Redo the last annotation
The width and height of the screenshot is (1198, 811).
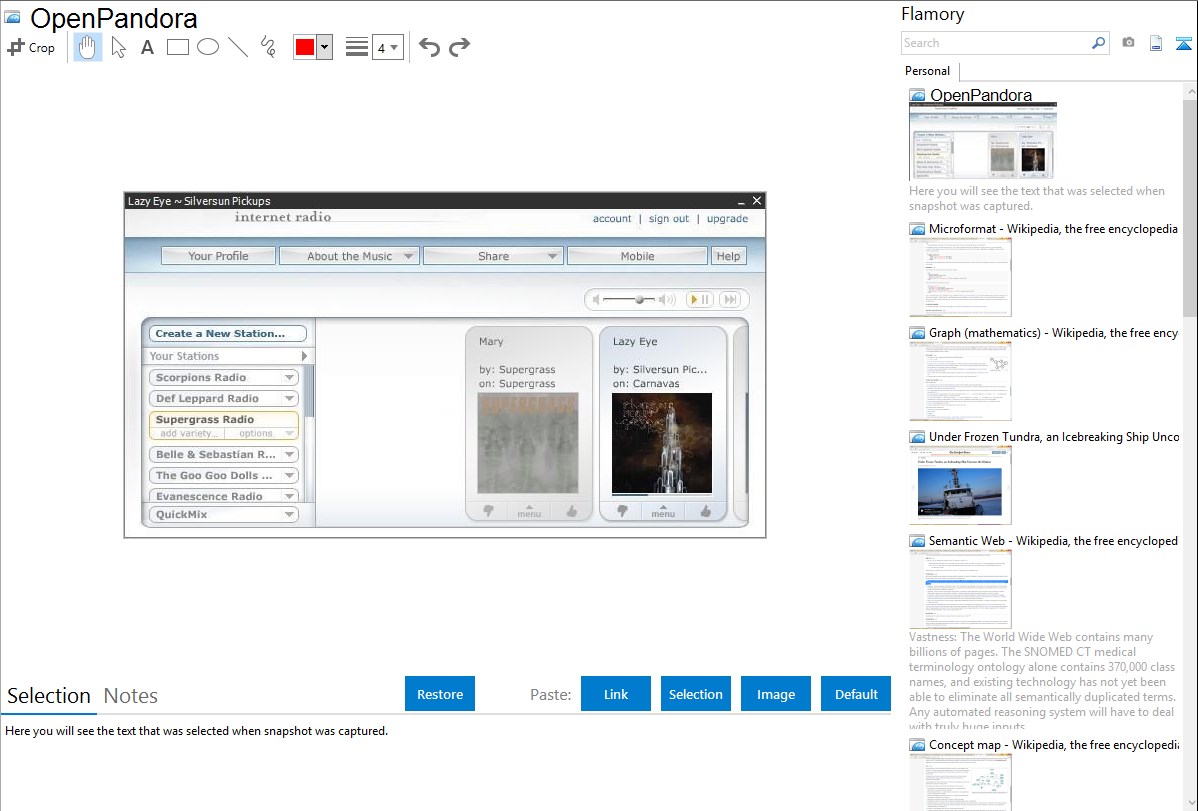click(x=459, y=47)
